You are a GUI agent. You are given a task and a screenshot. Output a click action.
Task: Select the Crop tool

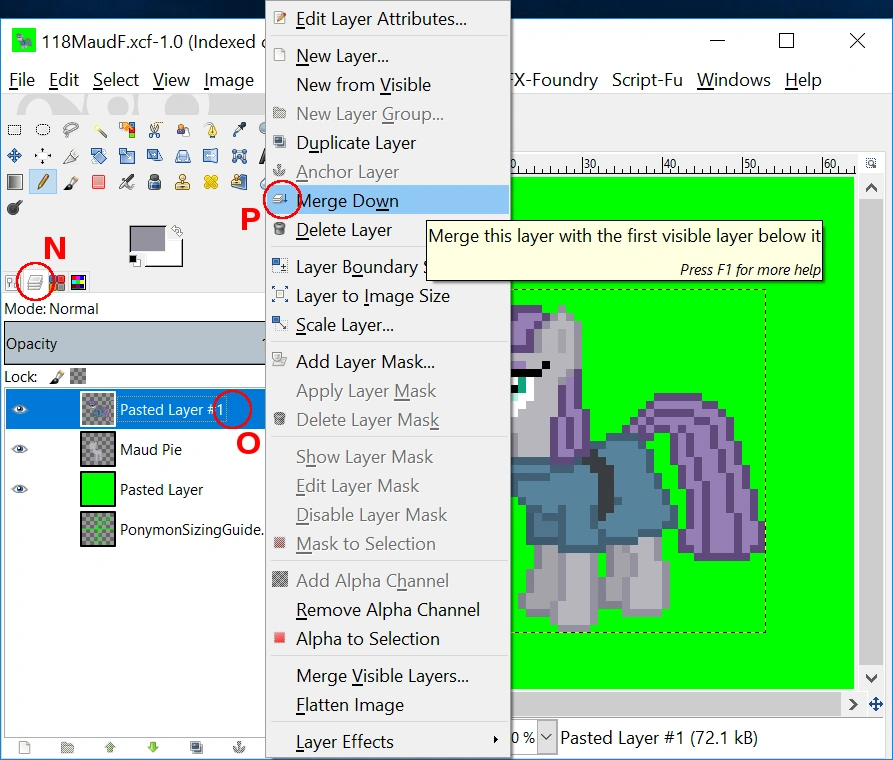pos(71,156)
